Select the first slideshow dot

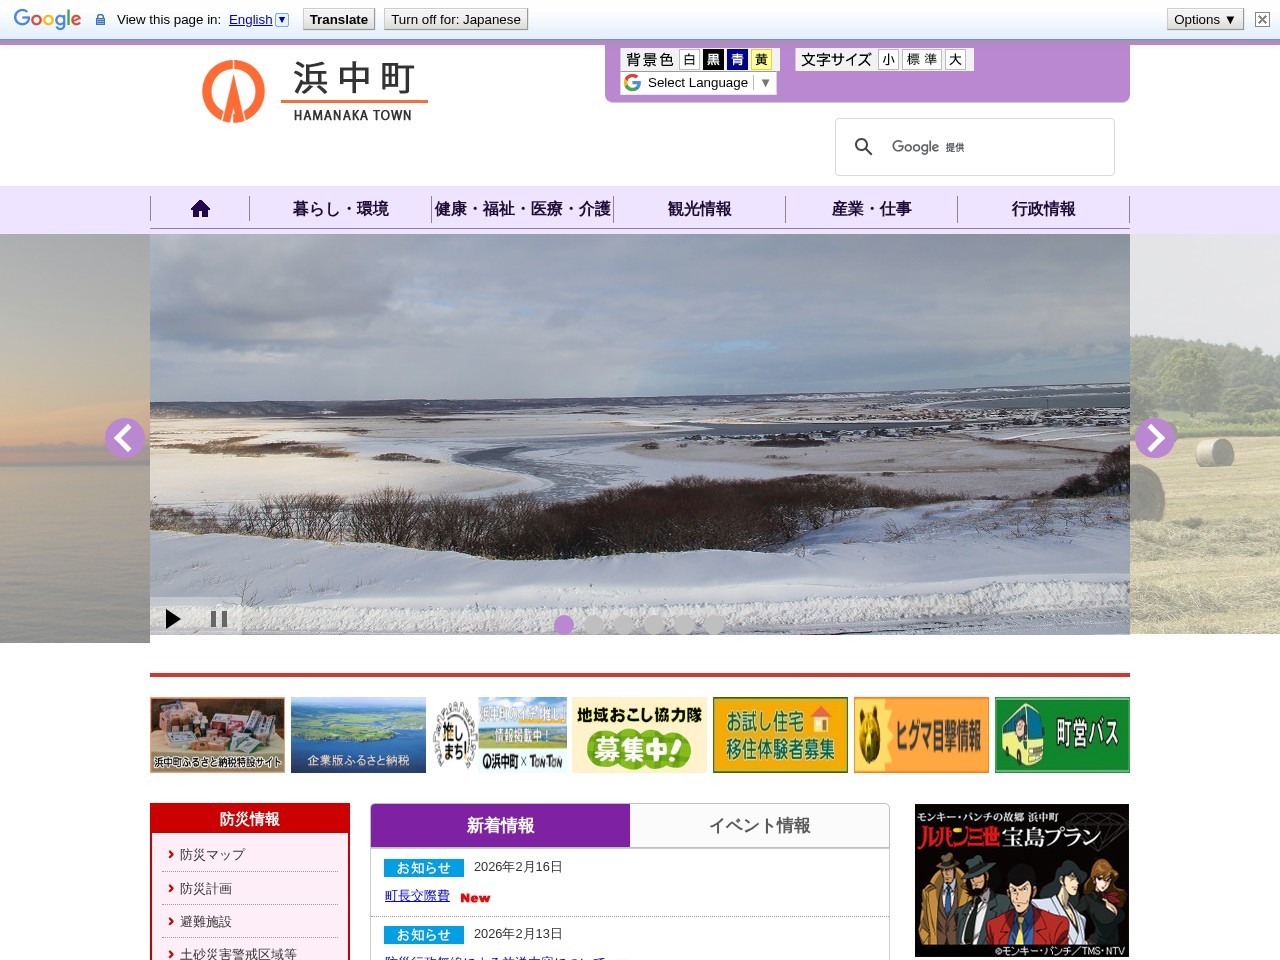(564, 625)
